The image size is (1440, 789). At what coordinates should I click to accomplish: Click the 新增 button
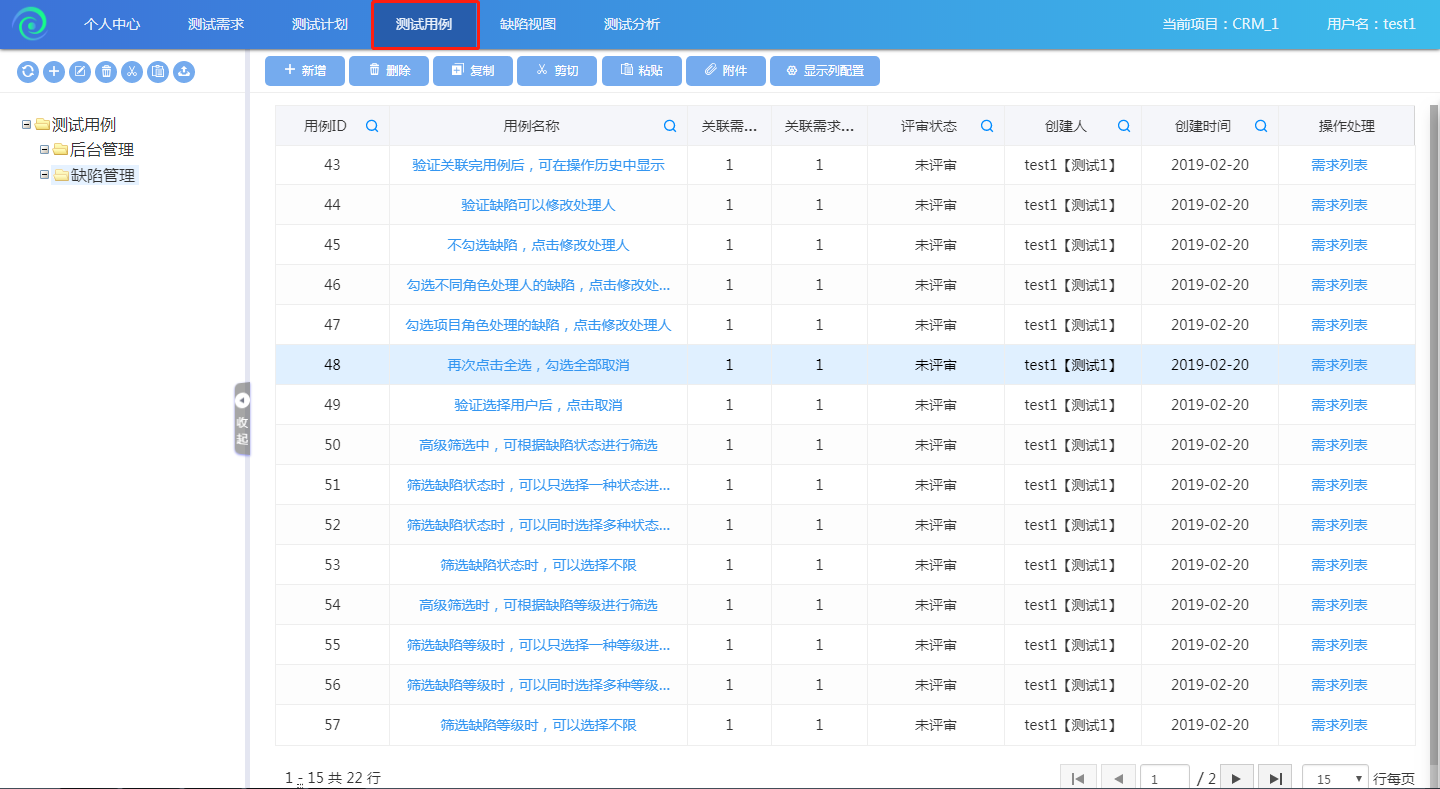point(305,71)
